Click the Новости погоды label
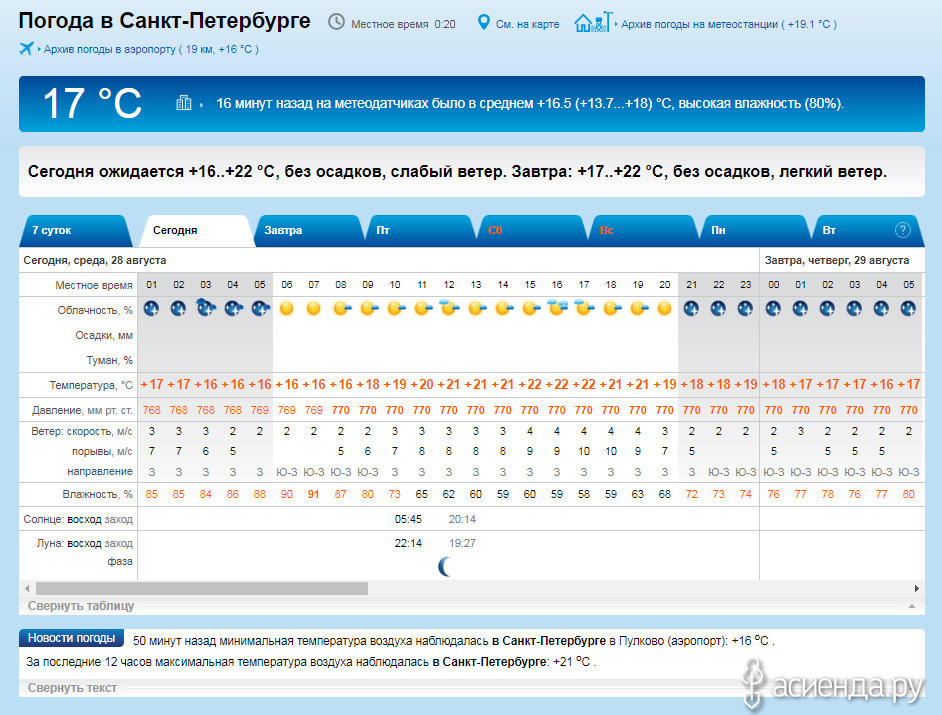 pyautogui.click(x=71, y=638)
